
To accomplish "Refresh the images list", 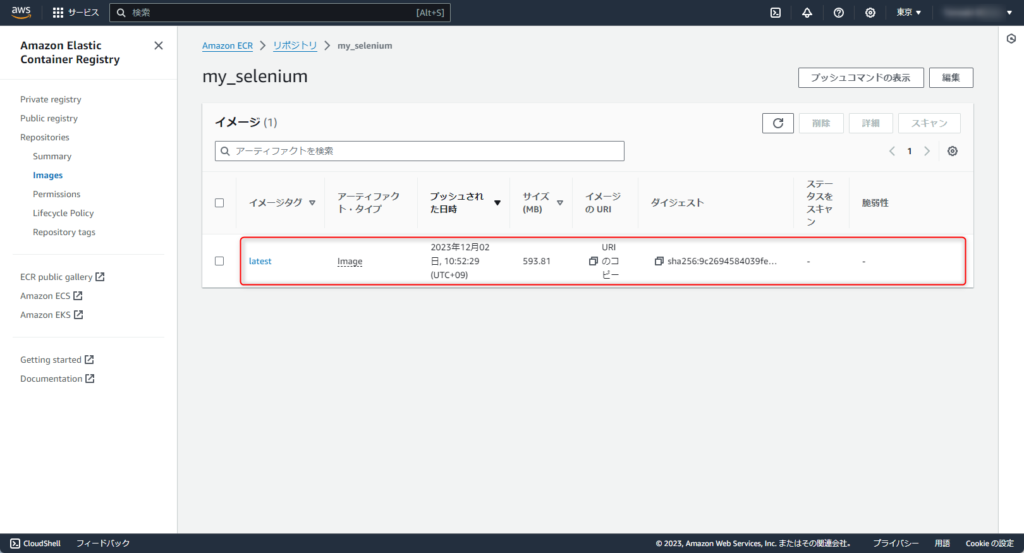I will point(778,123).
